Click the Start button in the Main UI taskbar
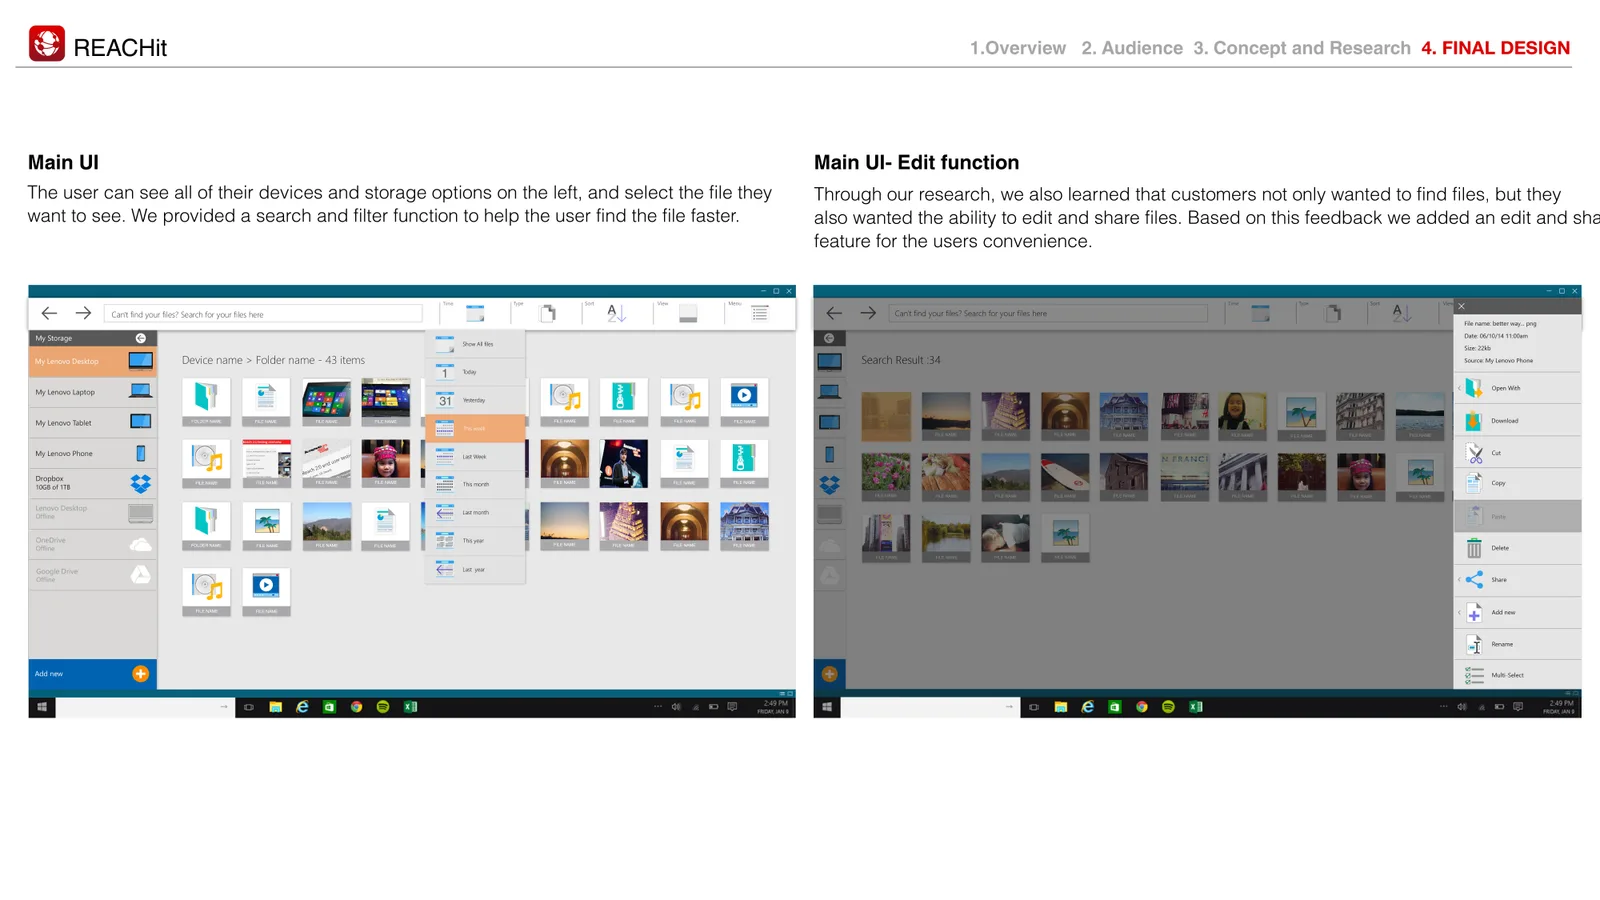 click(42, 707)
